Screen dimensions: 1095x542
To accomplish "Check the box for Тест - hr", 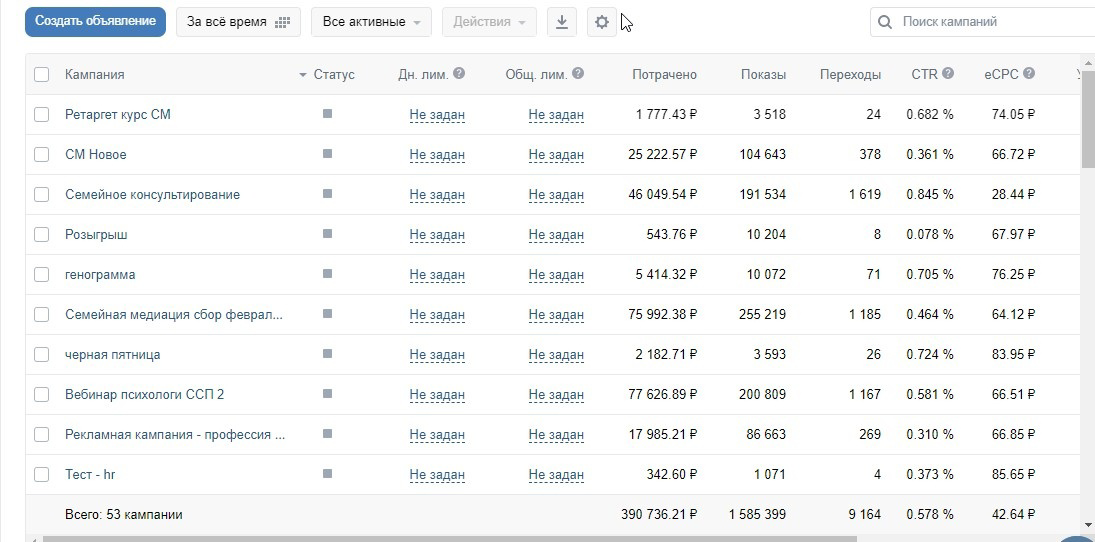I will tap(41, 475).
